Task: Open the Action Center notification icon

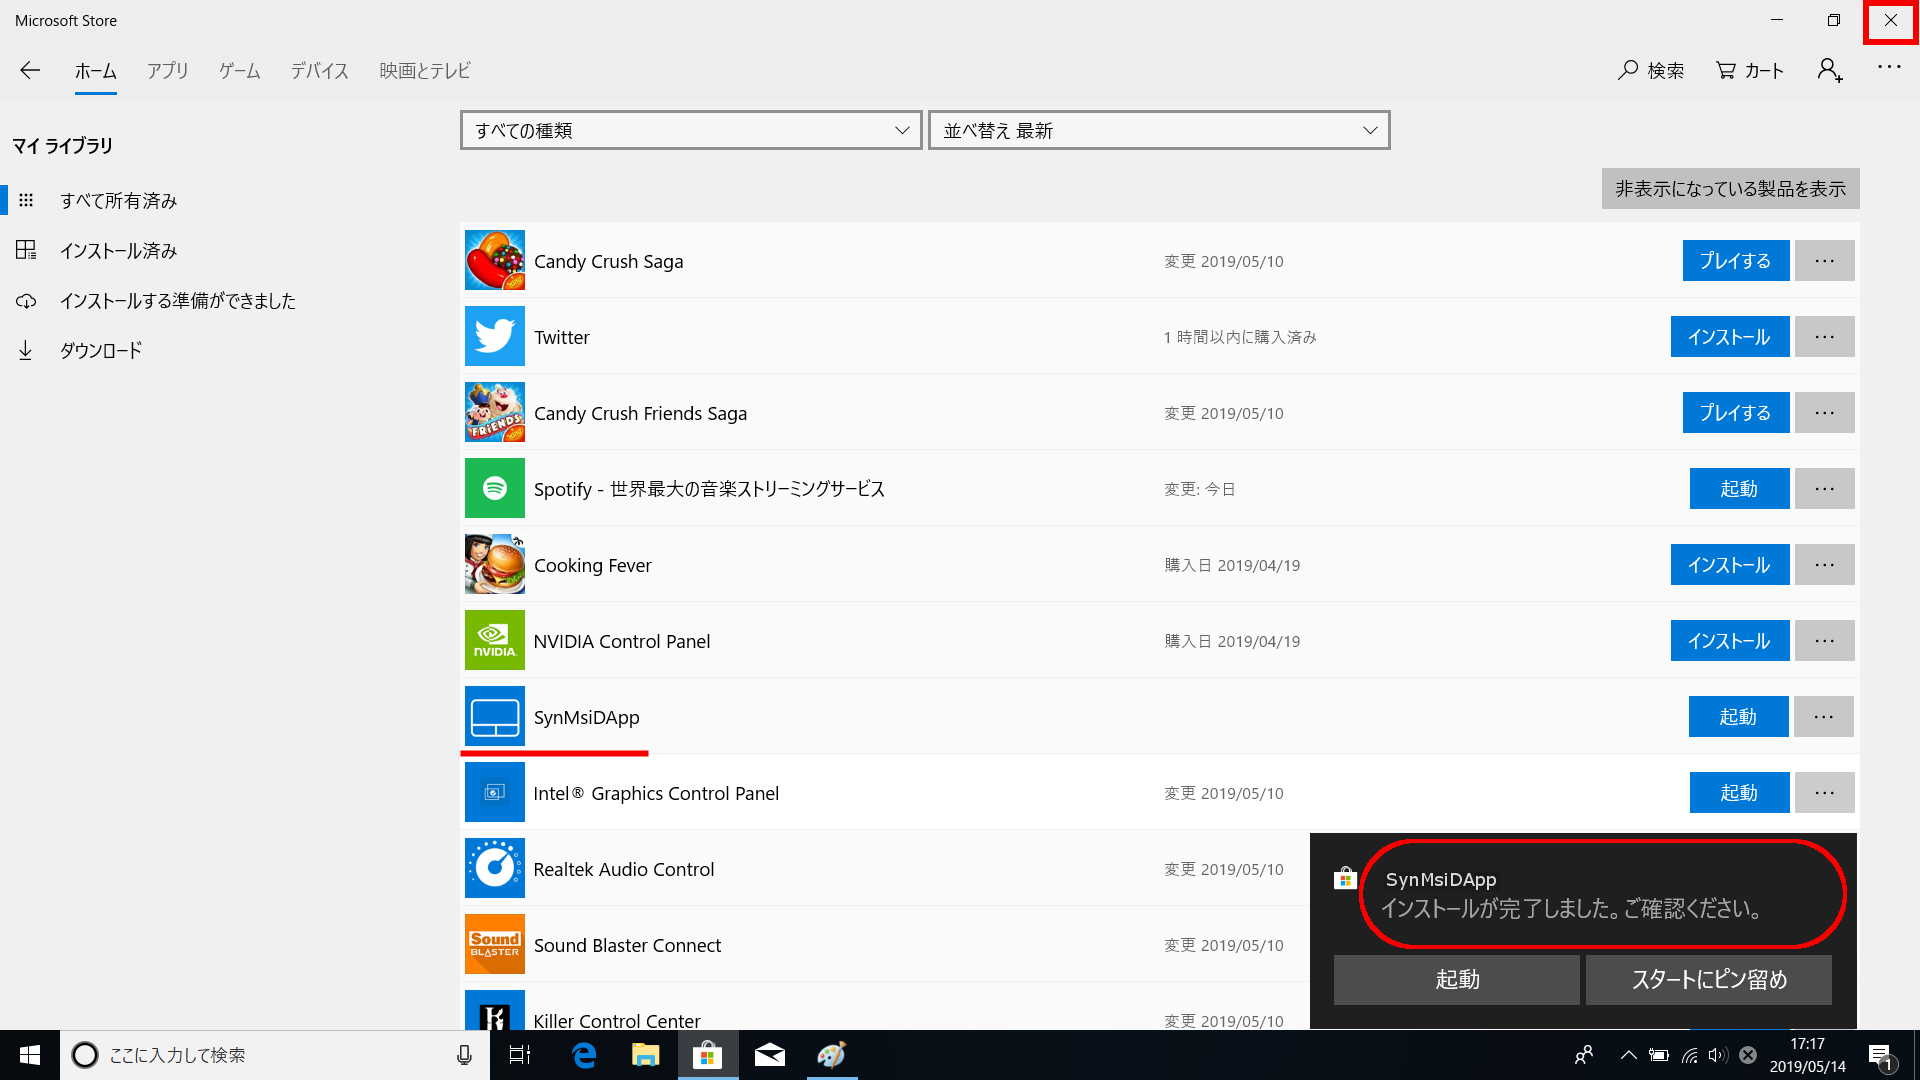Action: tap(1880, 1055)
